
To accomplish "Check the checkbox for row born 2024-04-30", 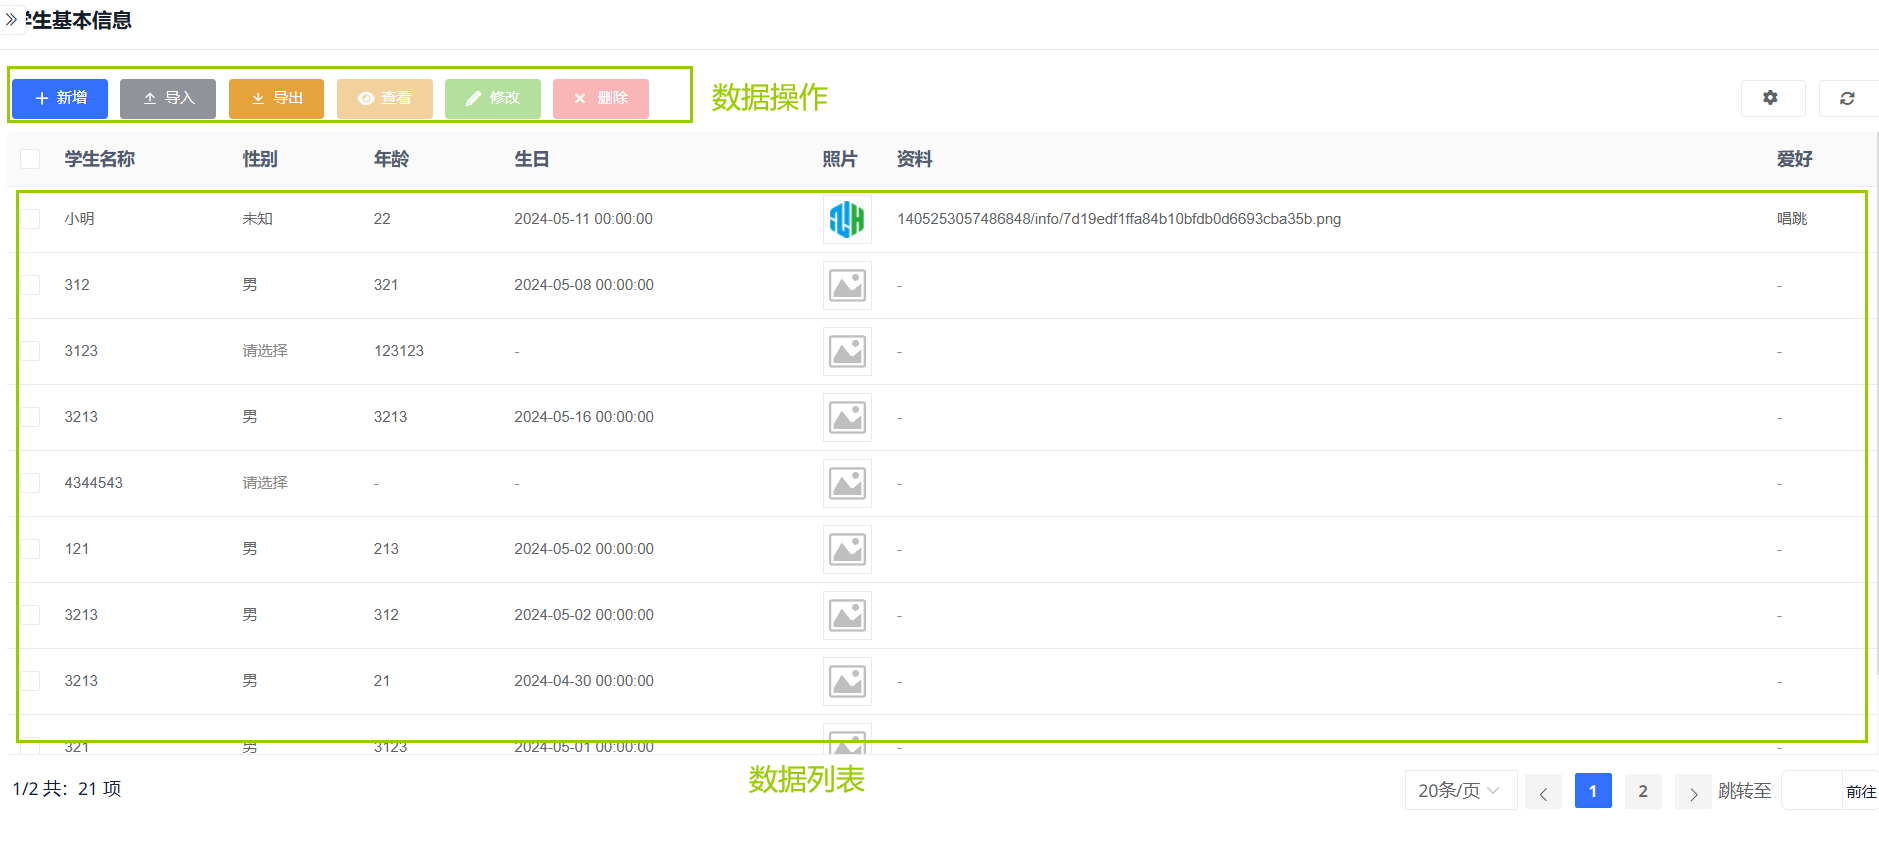I will click(x=30, y=681).
